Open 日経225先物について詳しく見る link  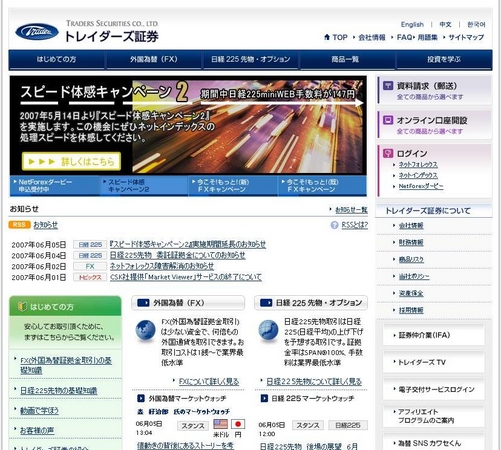click(314, 381)
